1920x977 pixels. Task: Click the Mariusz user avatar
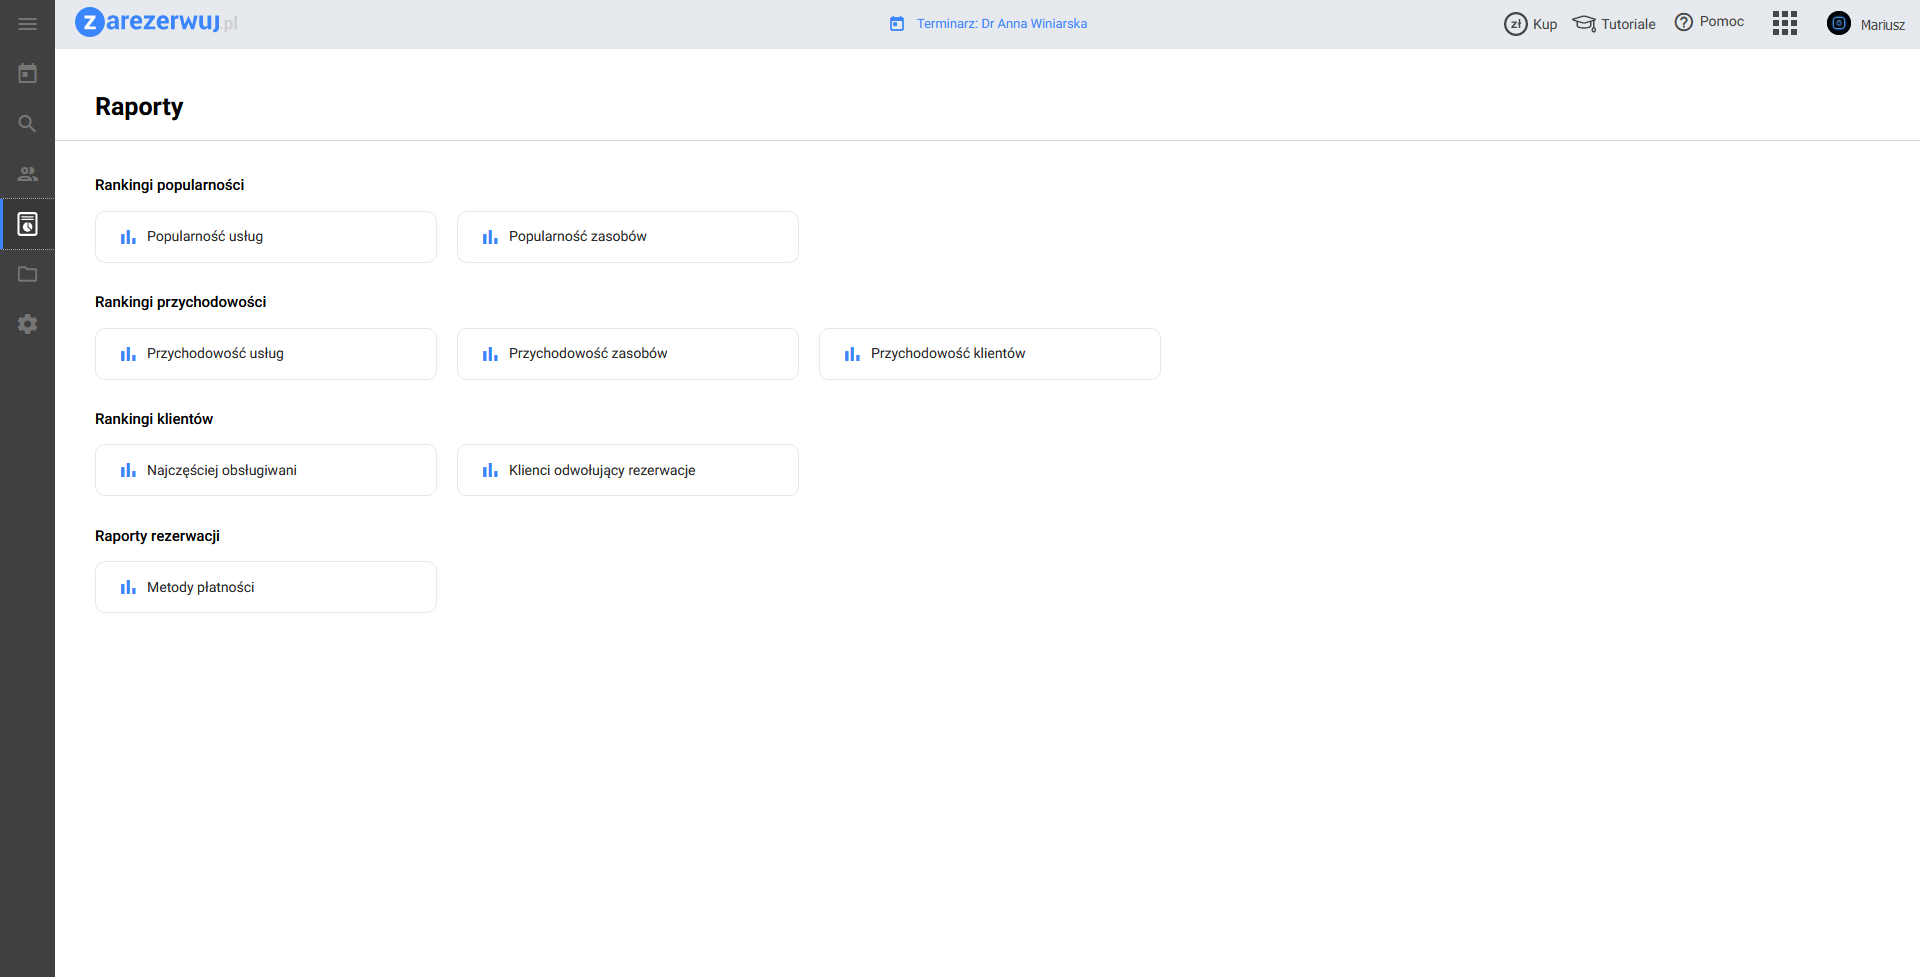tap(1838, 24)
